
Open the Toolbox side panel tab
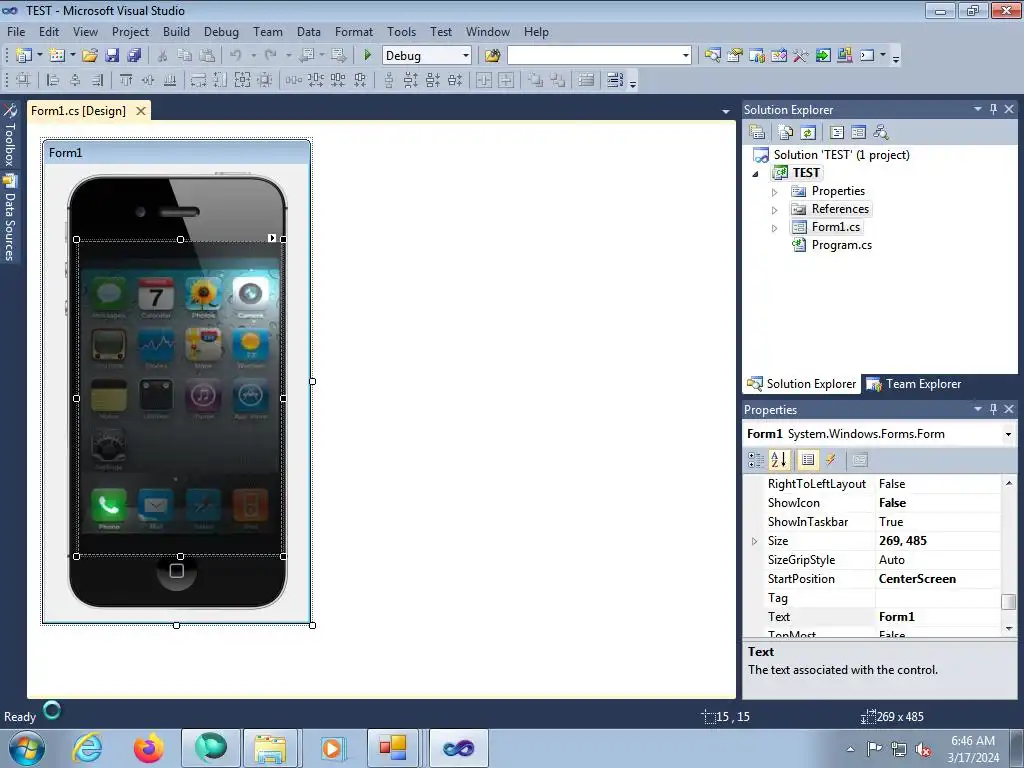pos(9,136)
